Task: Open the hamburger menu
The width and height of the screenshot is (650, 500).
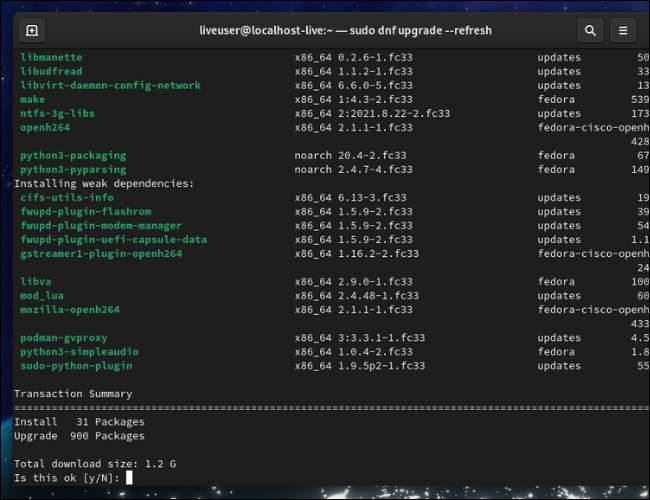Action: pyautogui.click(x=623, y=30)
